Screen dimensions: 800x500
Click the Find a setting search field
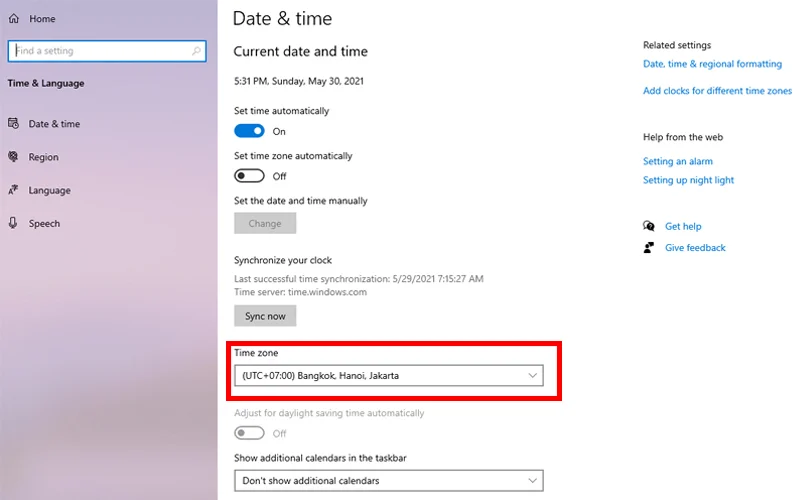point(98,51)
